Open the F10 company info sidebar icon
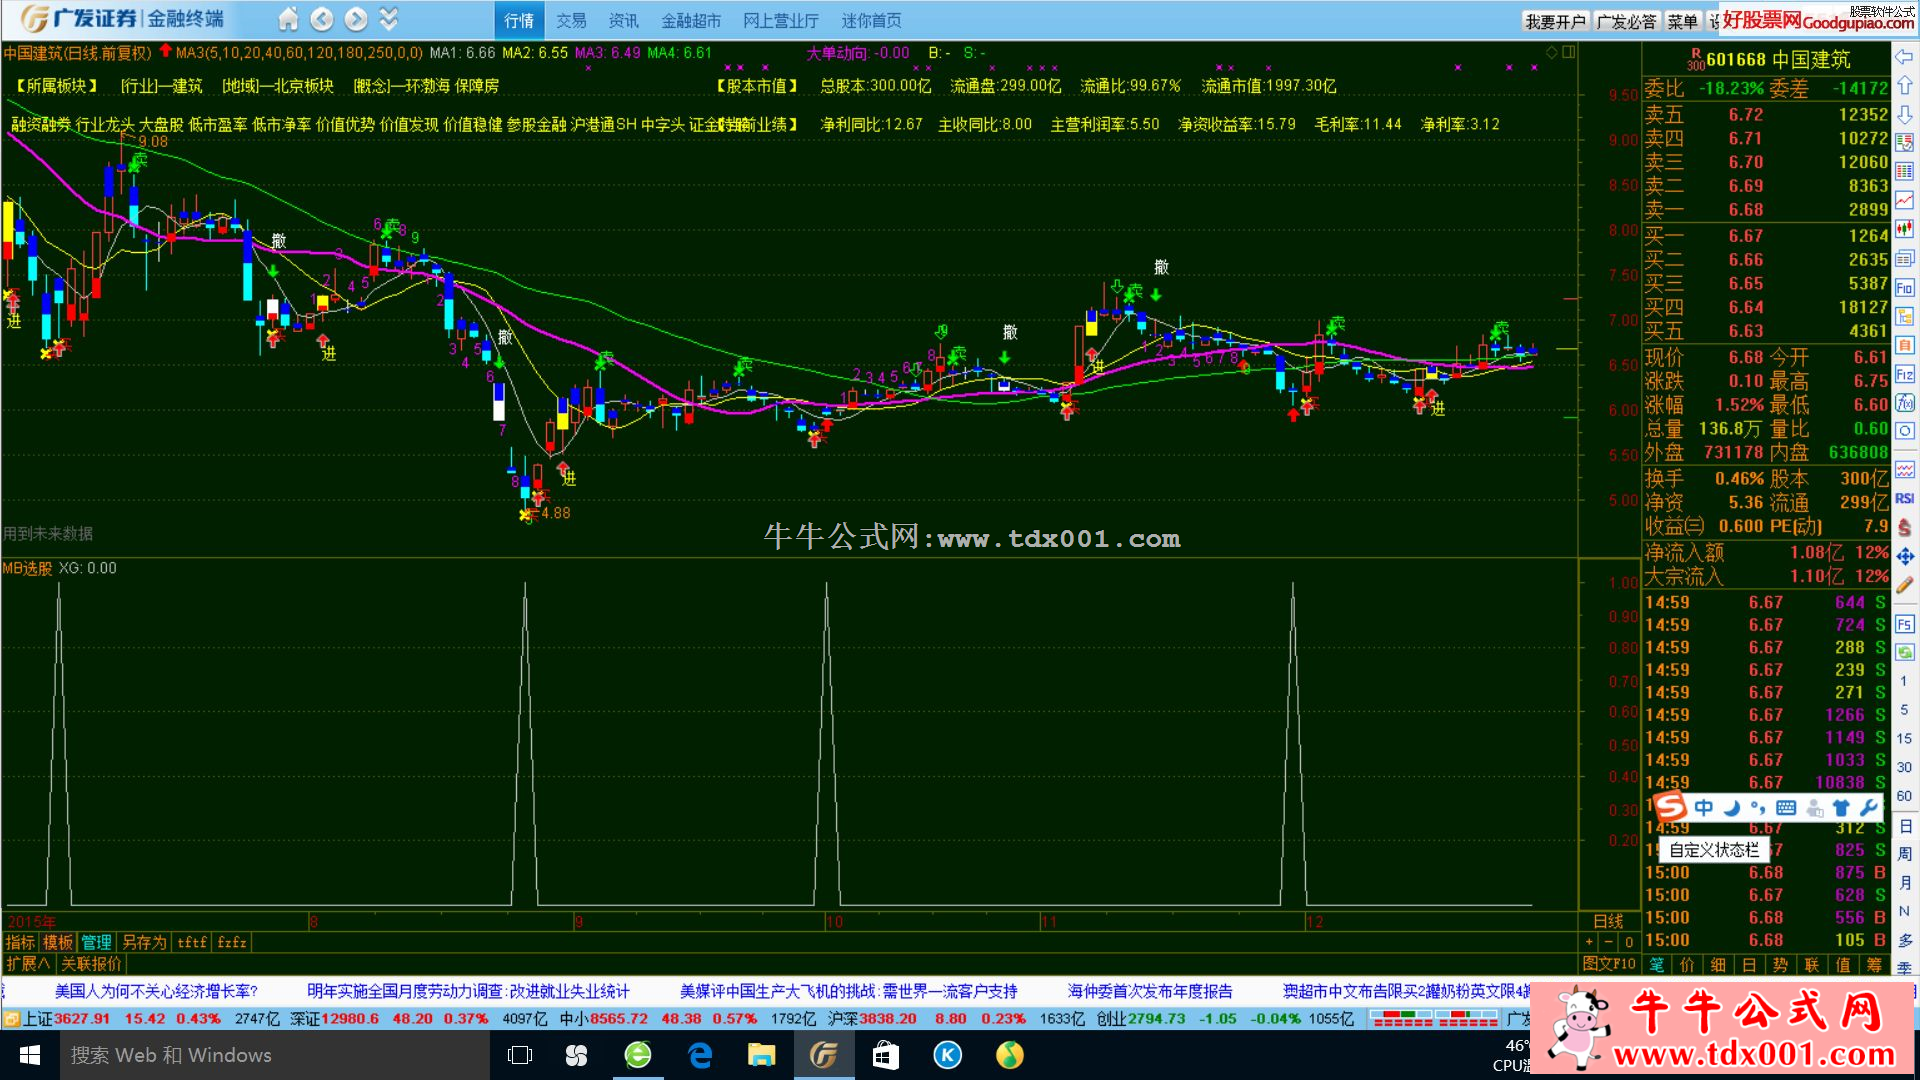The height and width of the screenshot is (1080, 1920). (x=1904, y=287)
